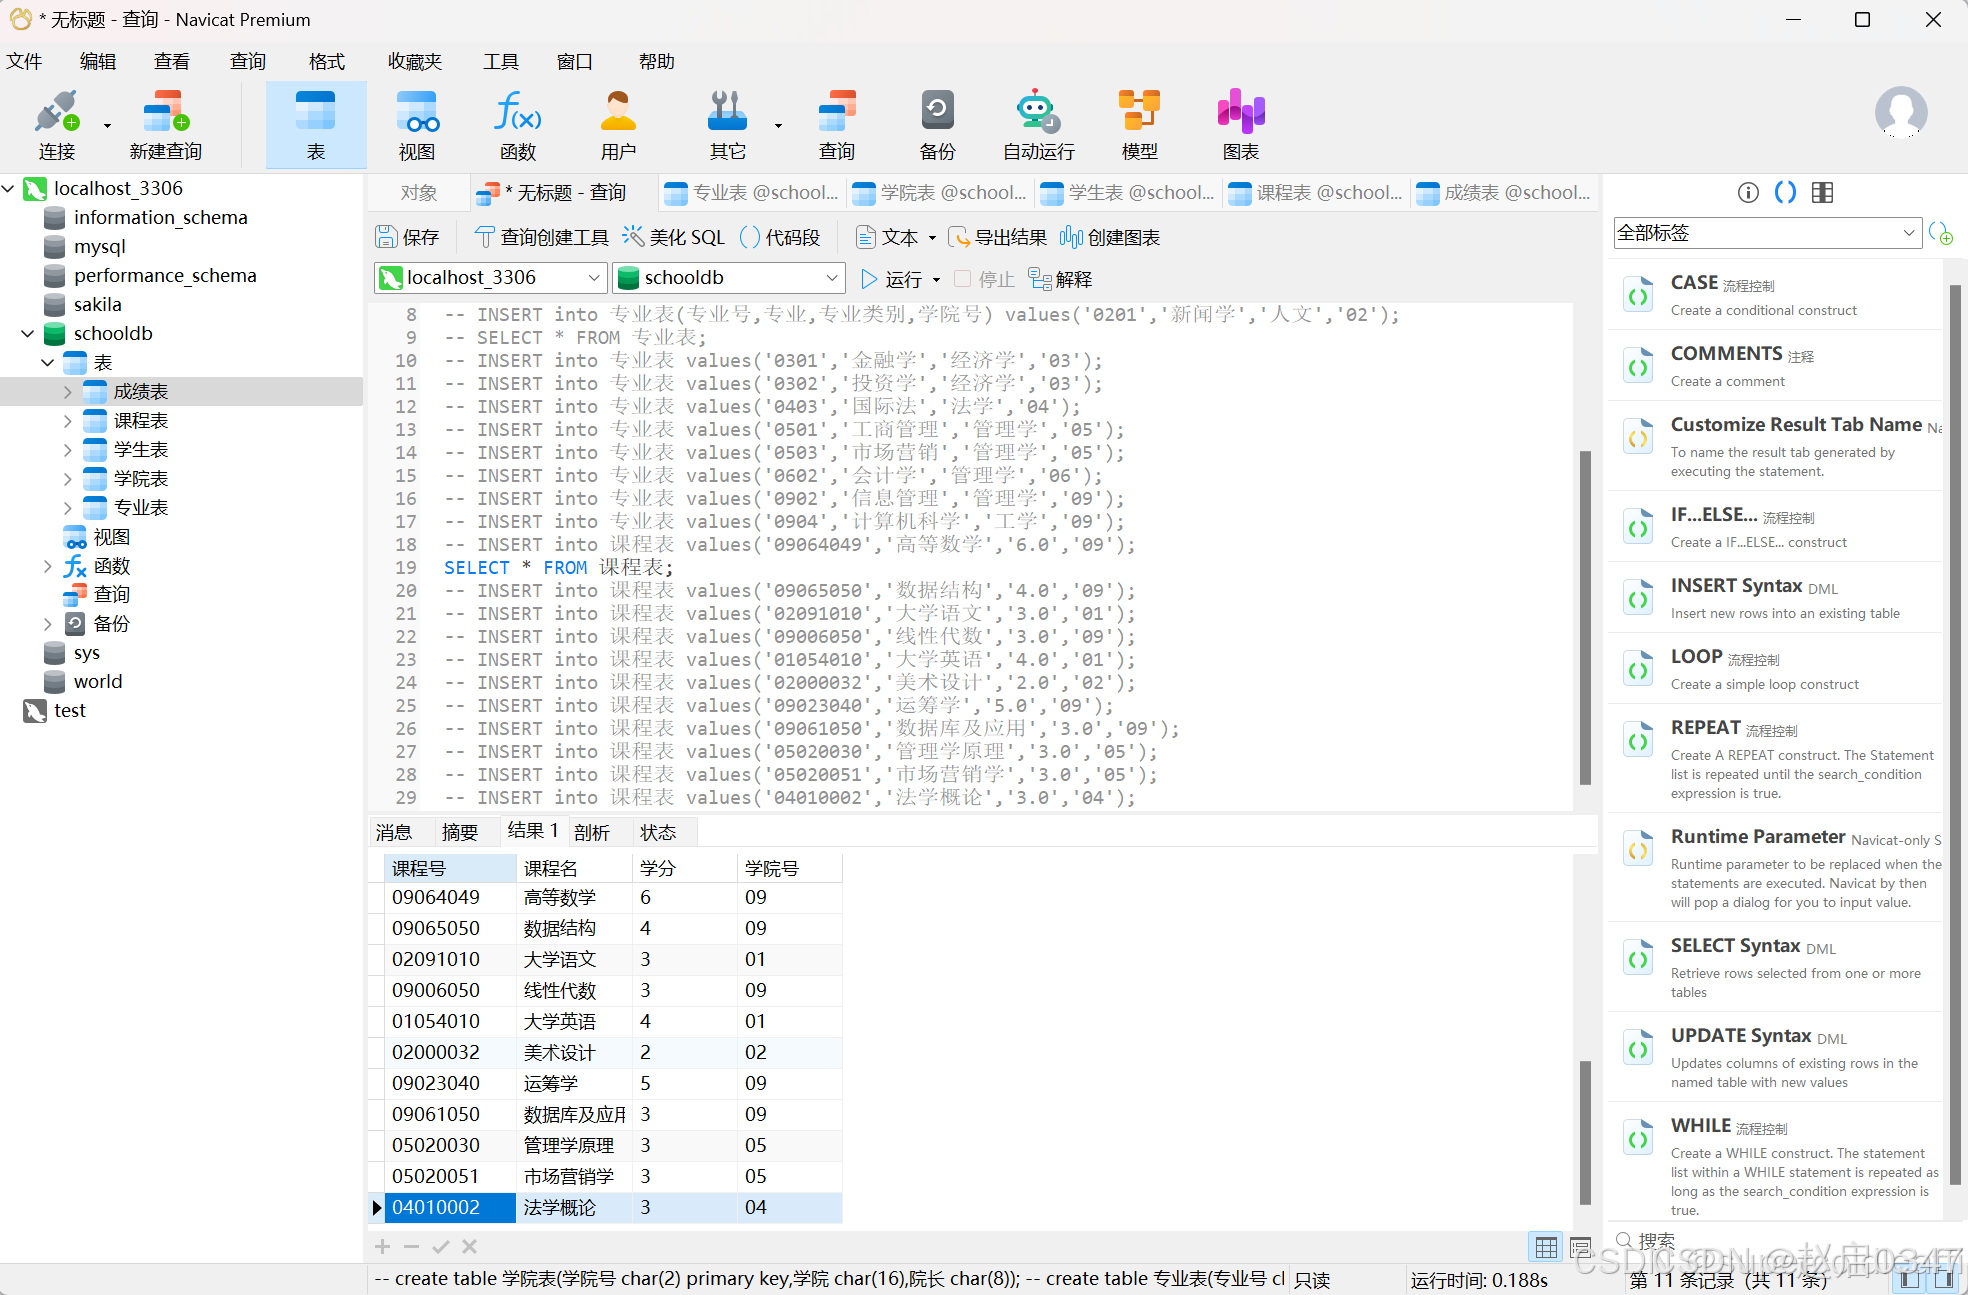This screenshot has height=1295, width=1968.
Task: Show the object information panel icon
Action: (1748, 192)
